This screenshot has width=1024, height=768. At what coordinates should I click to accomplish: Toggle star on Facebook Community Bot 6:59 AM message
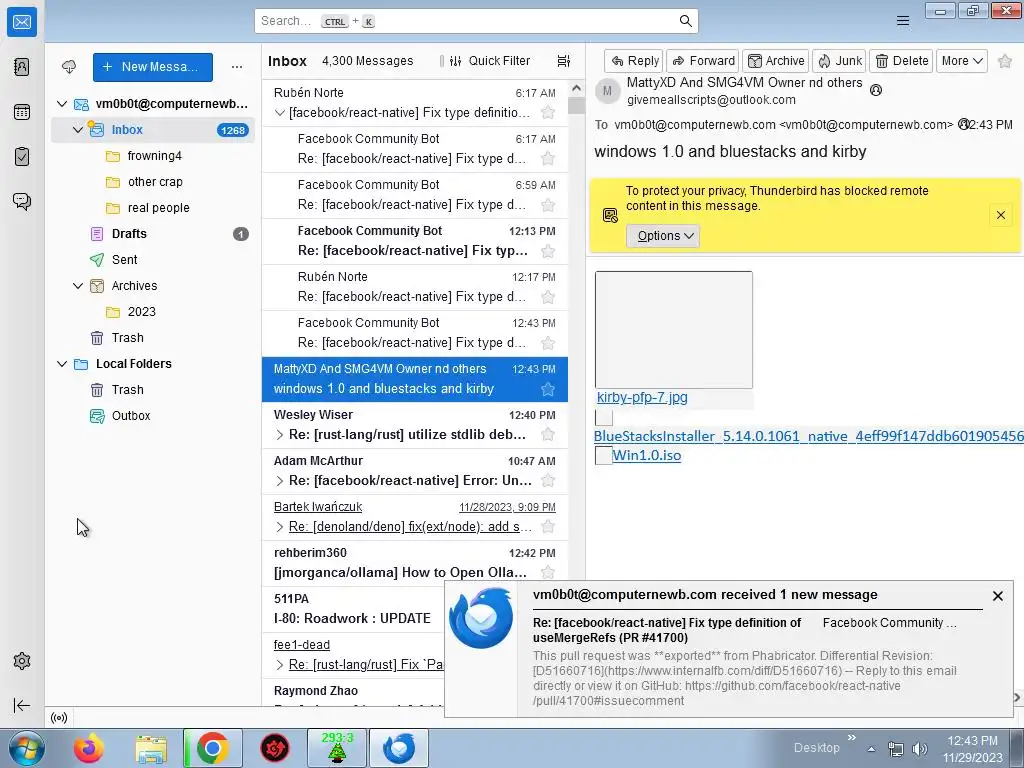point(548,204)
